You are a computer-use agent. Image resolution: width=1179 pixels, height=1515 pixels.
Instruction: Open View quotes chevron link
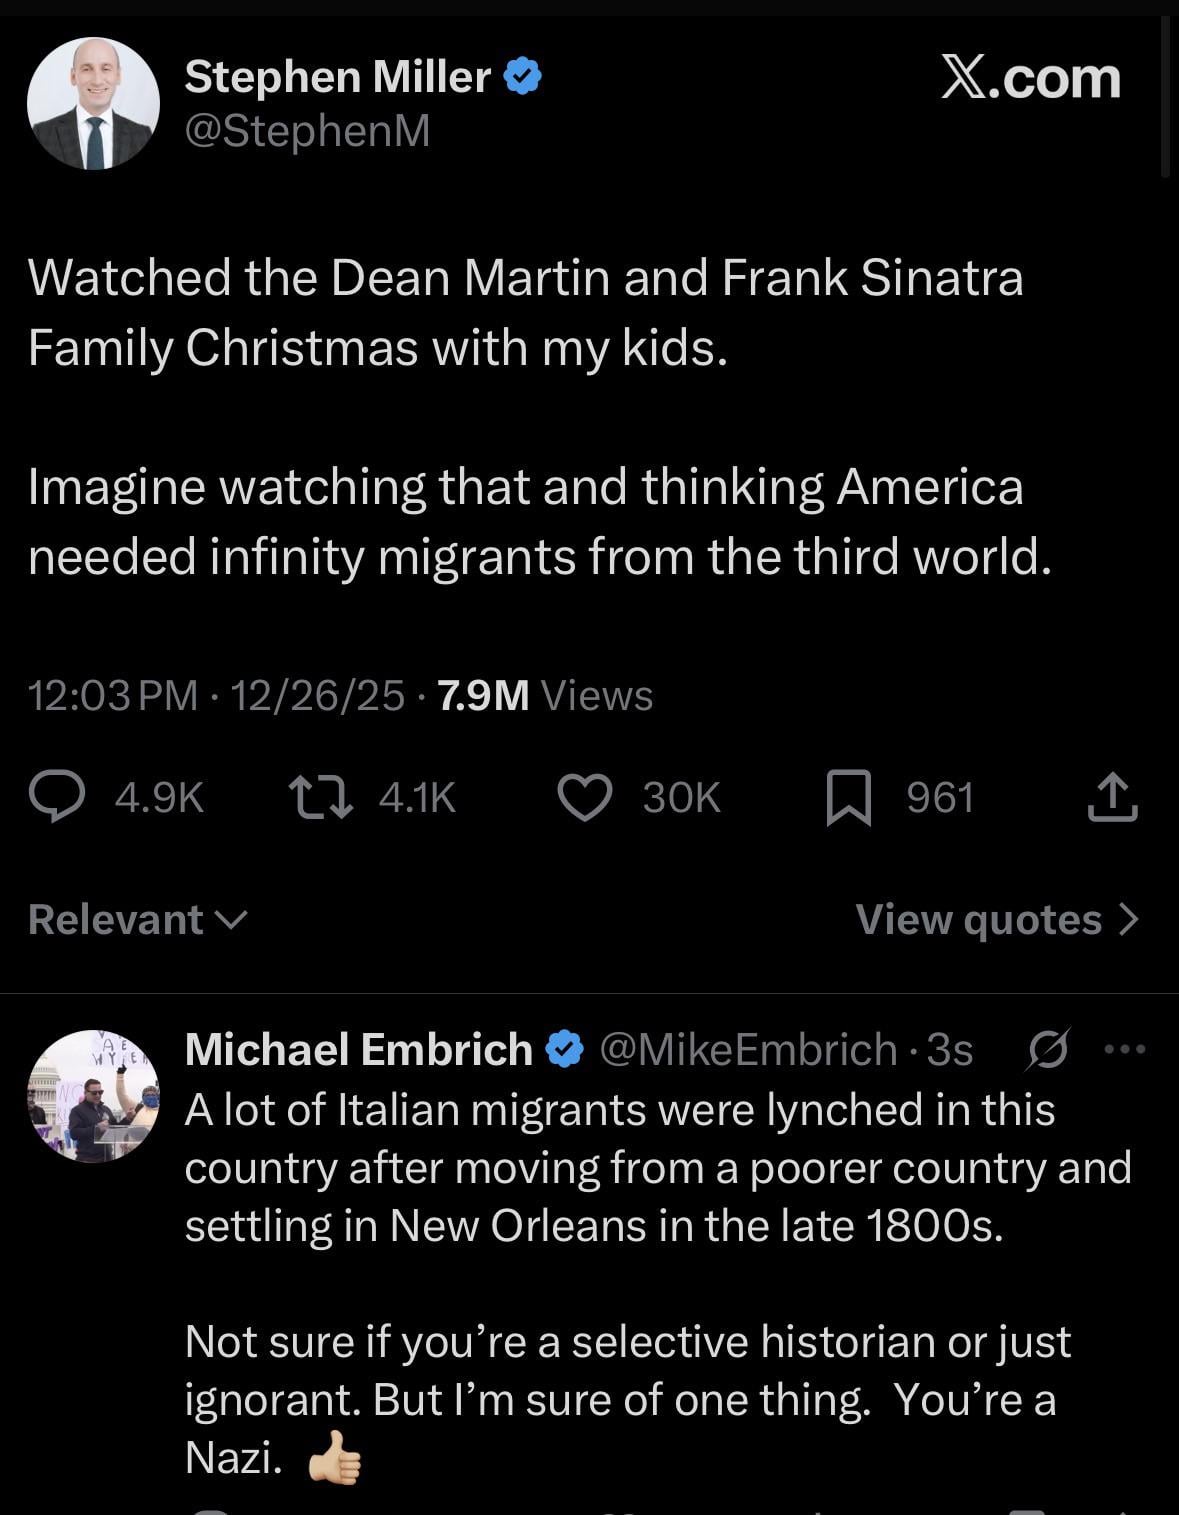point(997,920)
